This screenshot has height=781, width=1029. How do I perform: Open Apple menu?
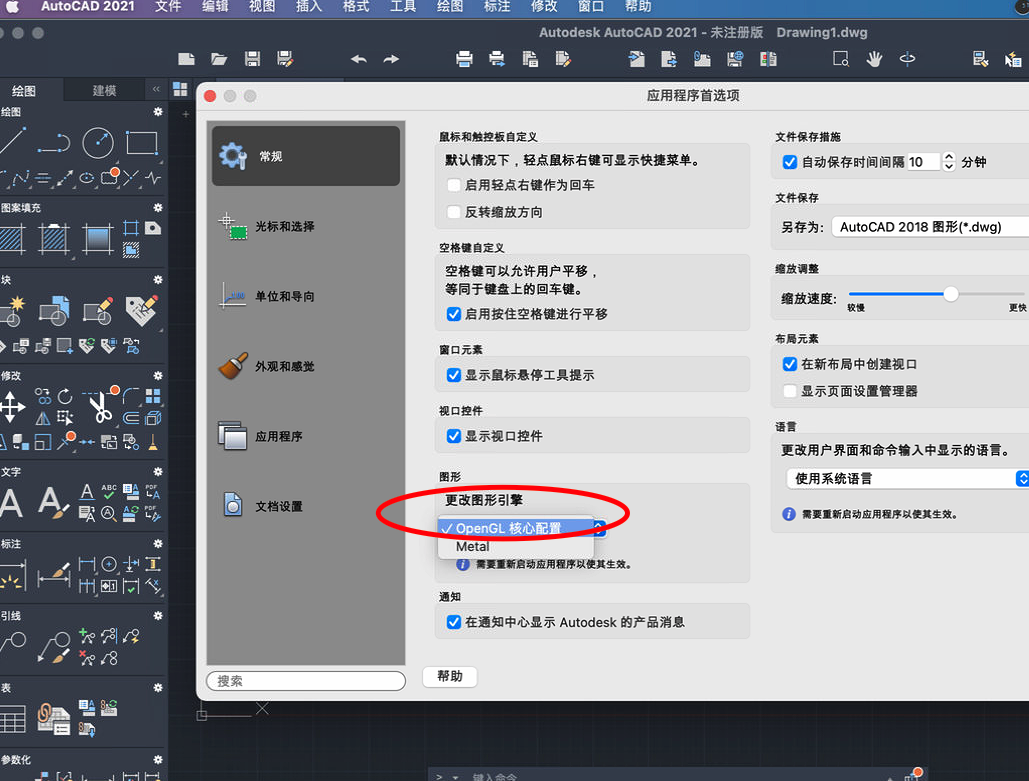pyautogui.click(x=12, y=7)
